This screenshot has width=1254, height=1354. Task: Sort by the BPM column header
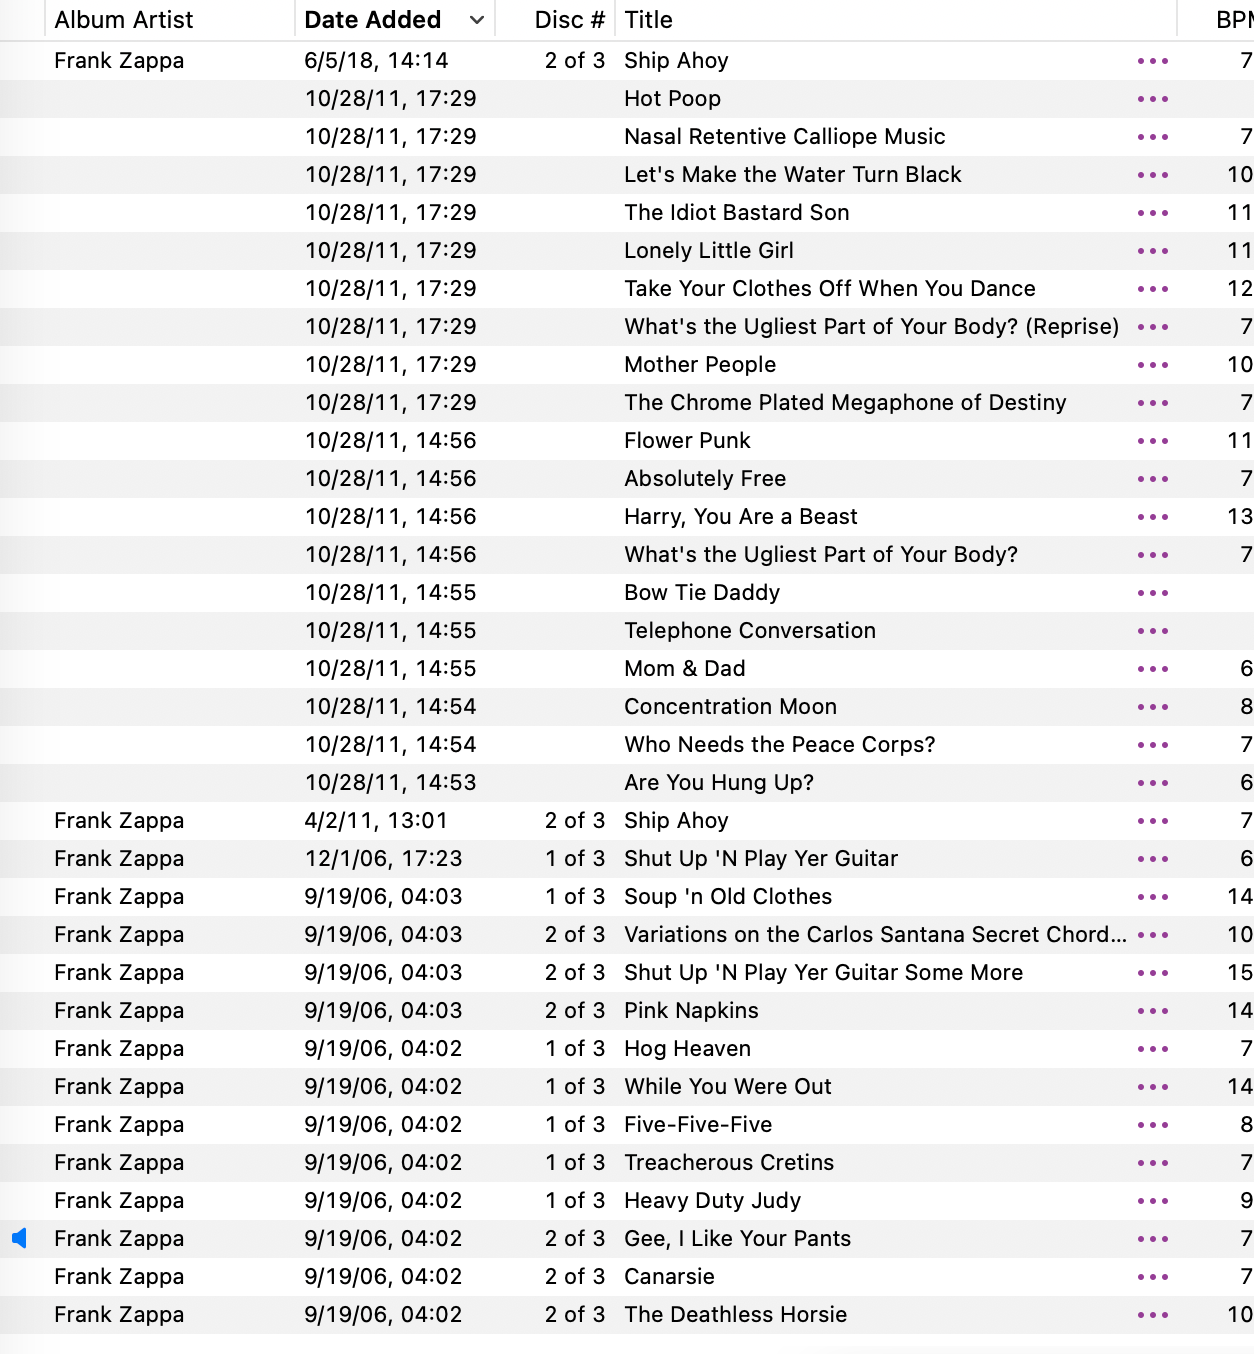pyautogui.click(x=1234, y=20)
